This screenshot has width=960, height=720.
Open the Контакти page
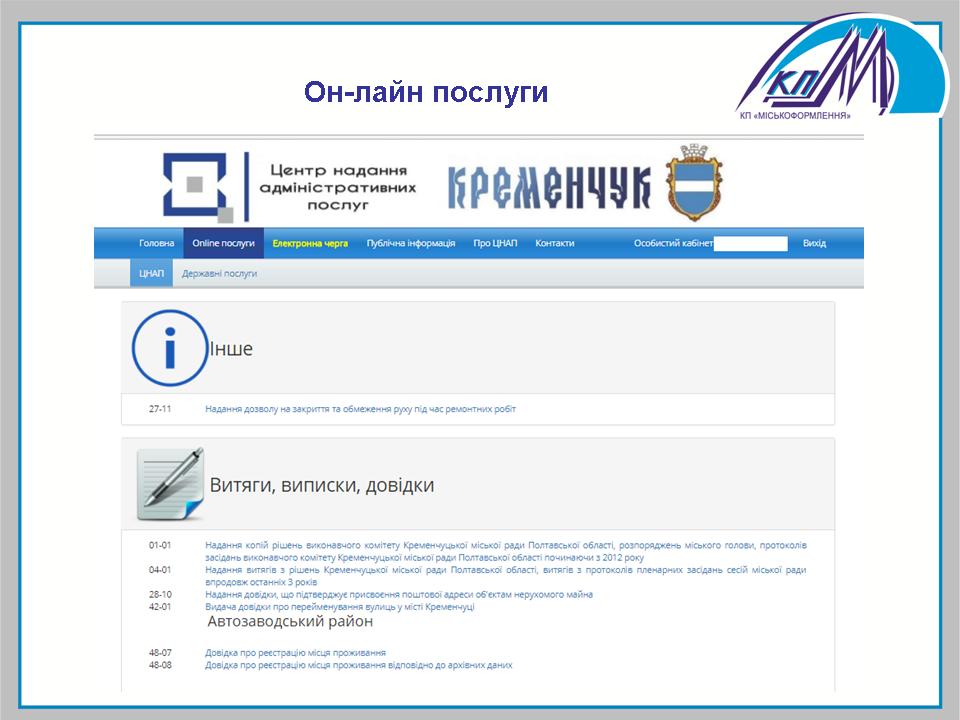555,243
